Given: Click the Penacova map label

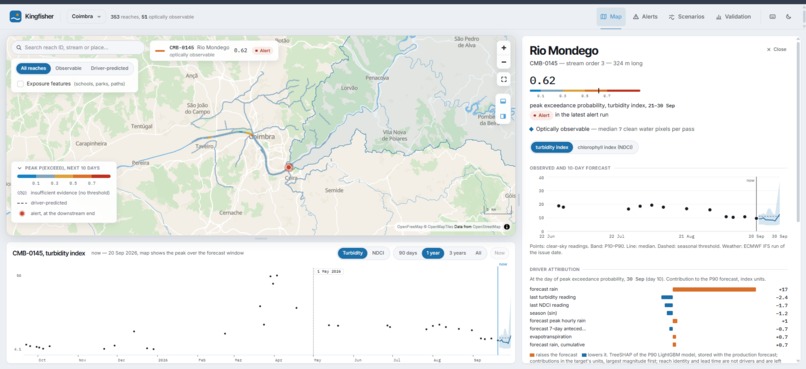Looking at the screenshot, I should (x=377, y=78).
